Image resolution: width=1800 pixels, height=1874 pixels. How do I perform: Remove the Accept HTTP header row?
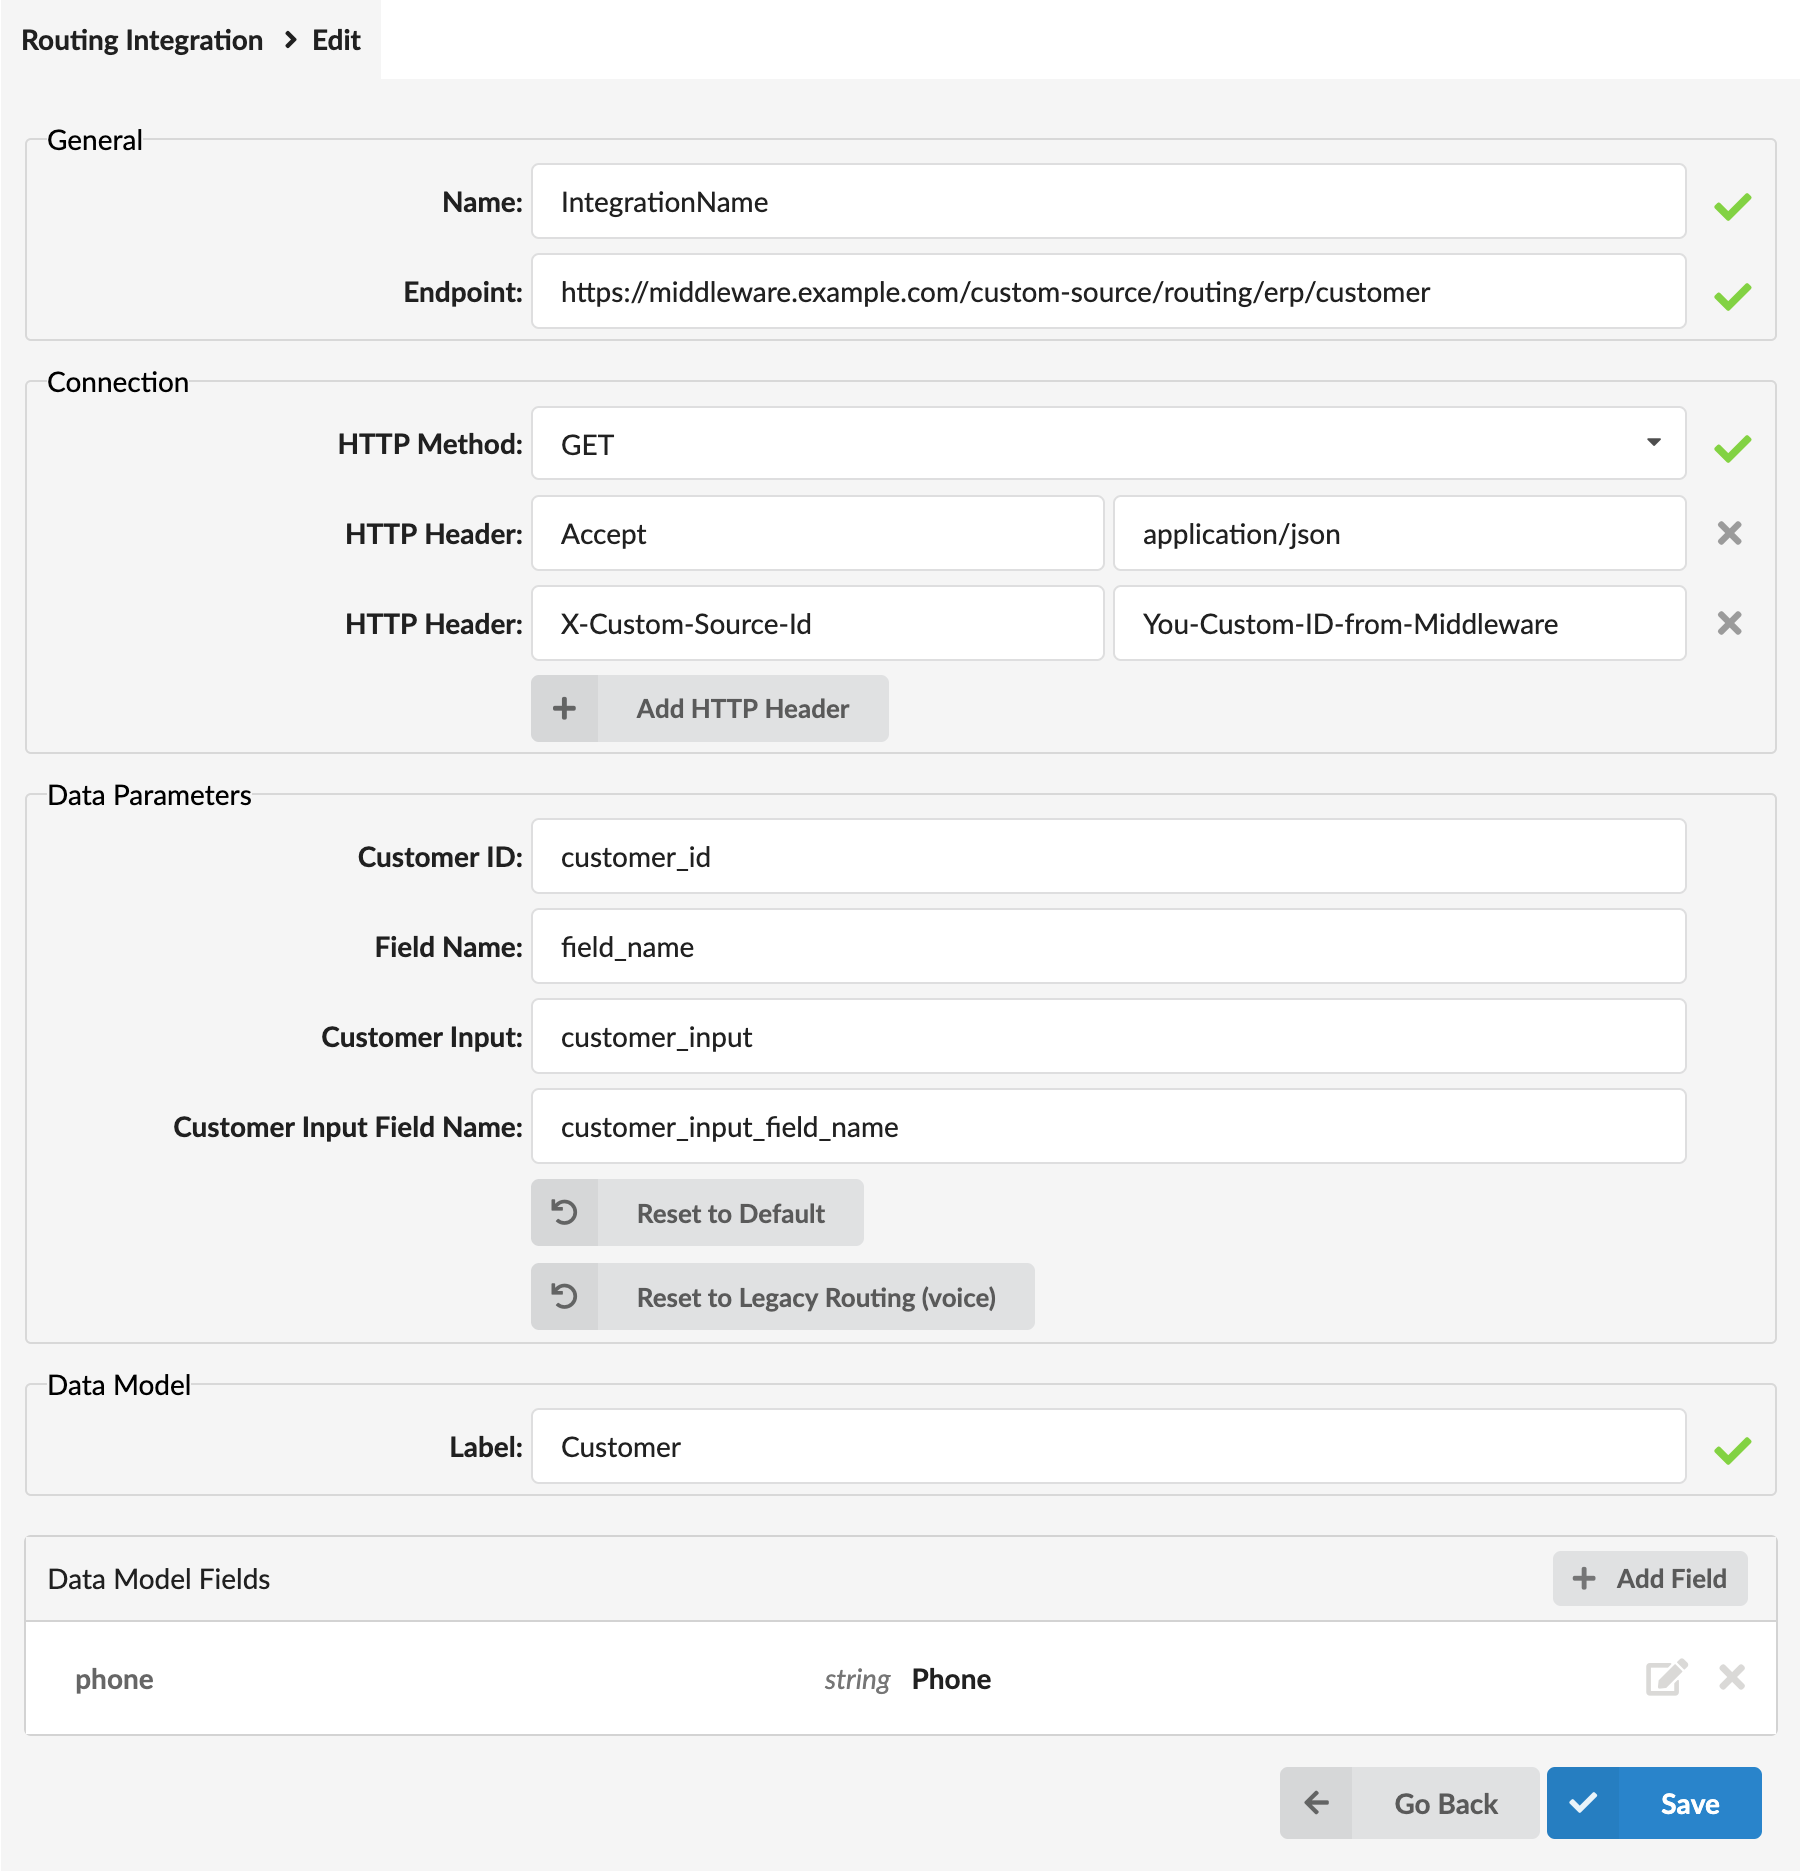tap(1729, 534)
